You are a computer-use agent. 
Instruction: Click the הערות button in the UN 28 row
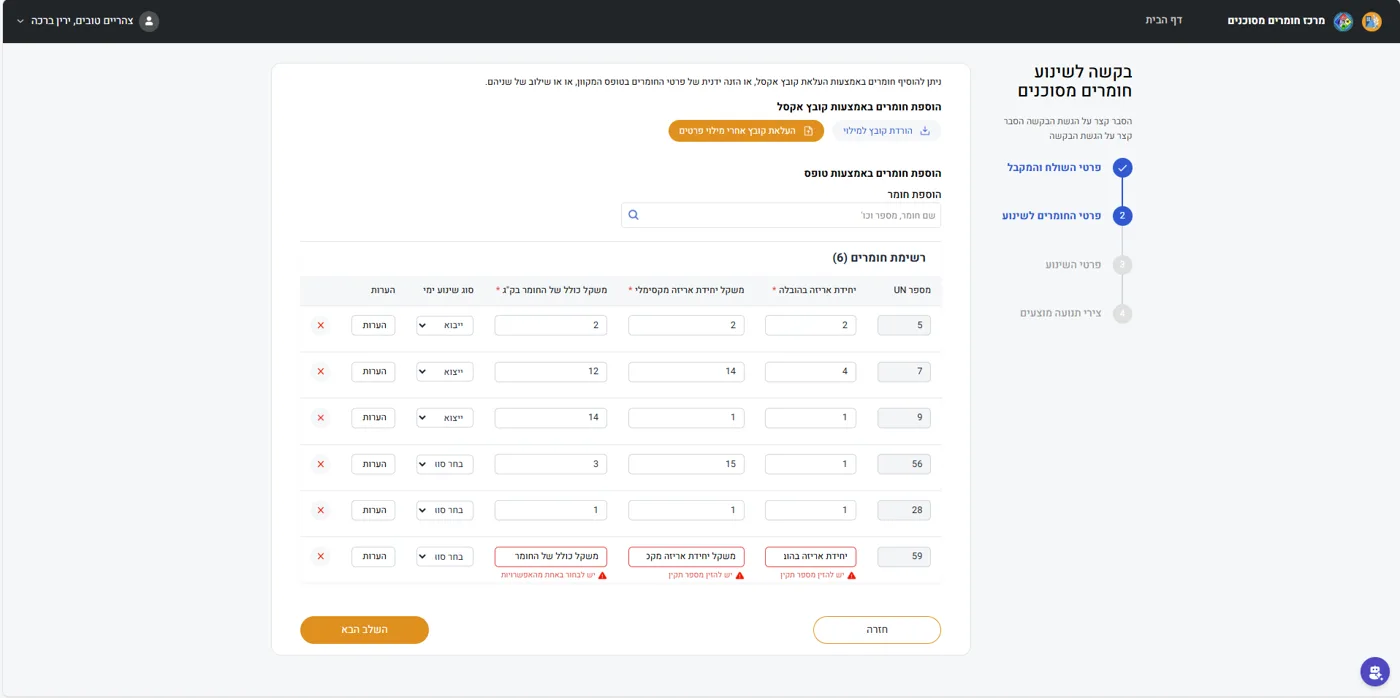point(373,510)
